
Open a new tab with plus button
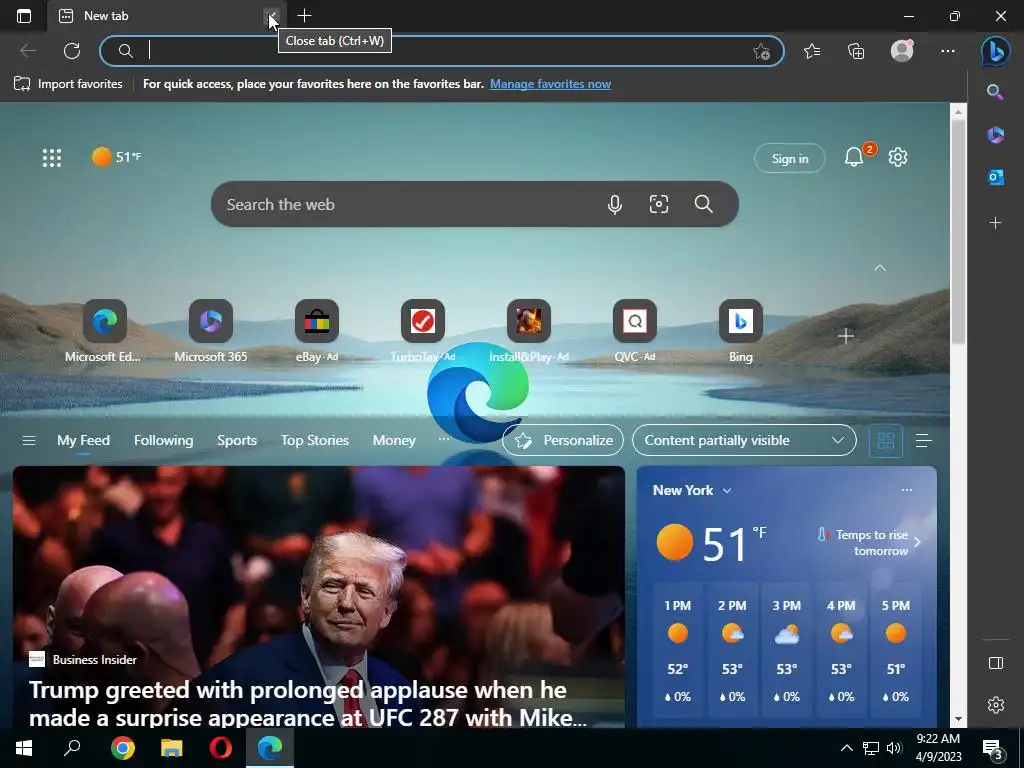pos(304,16)
